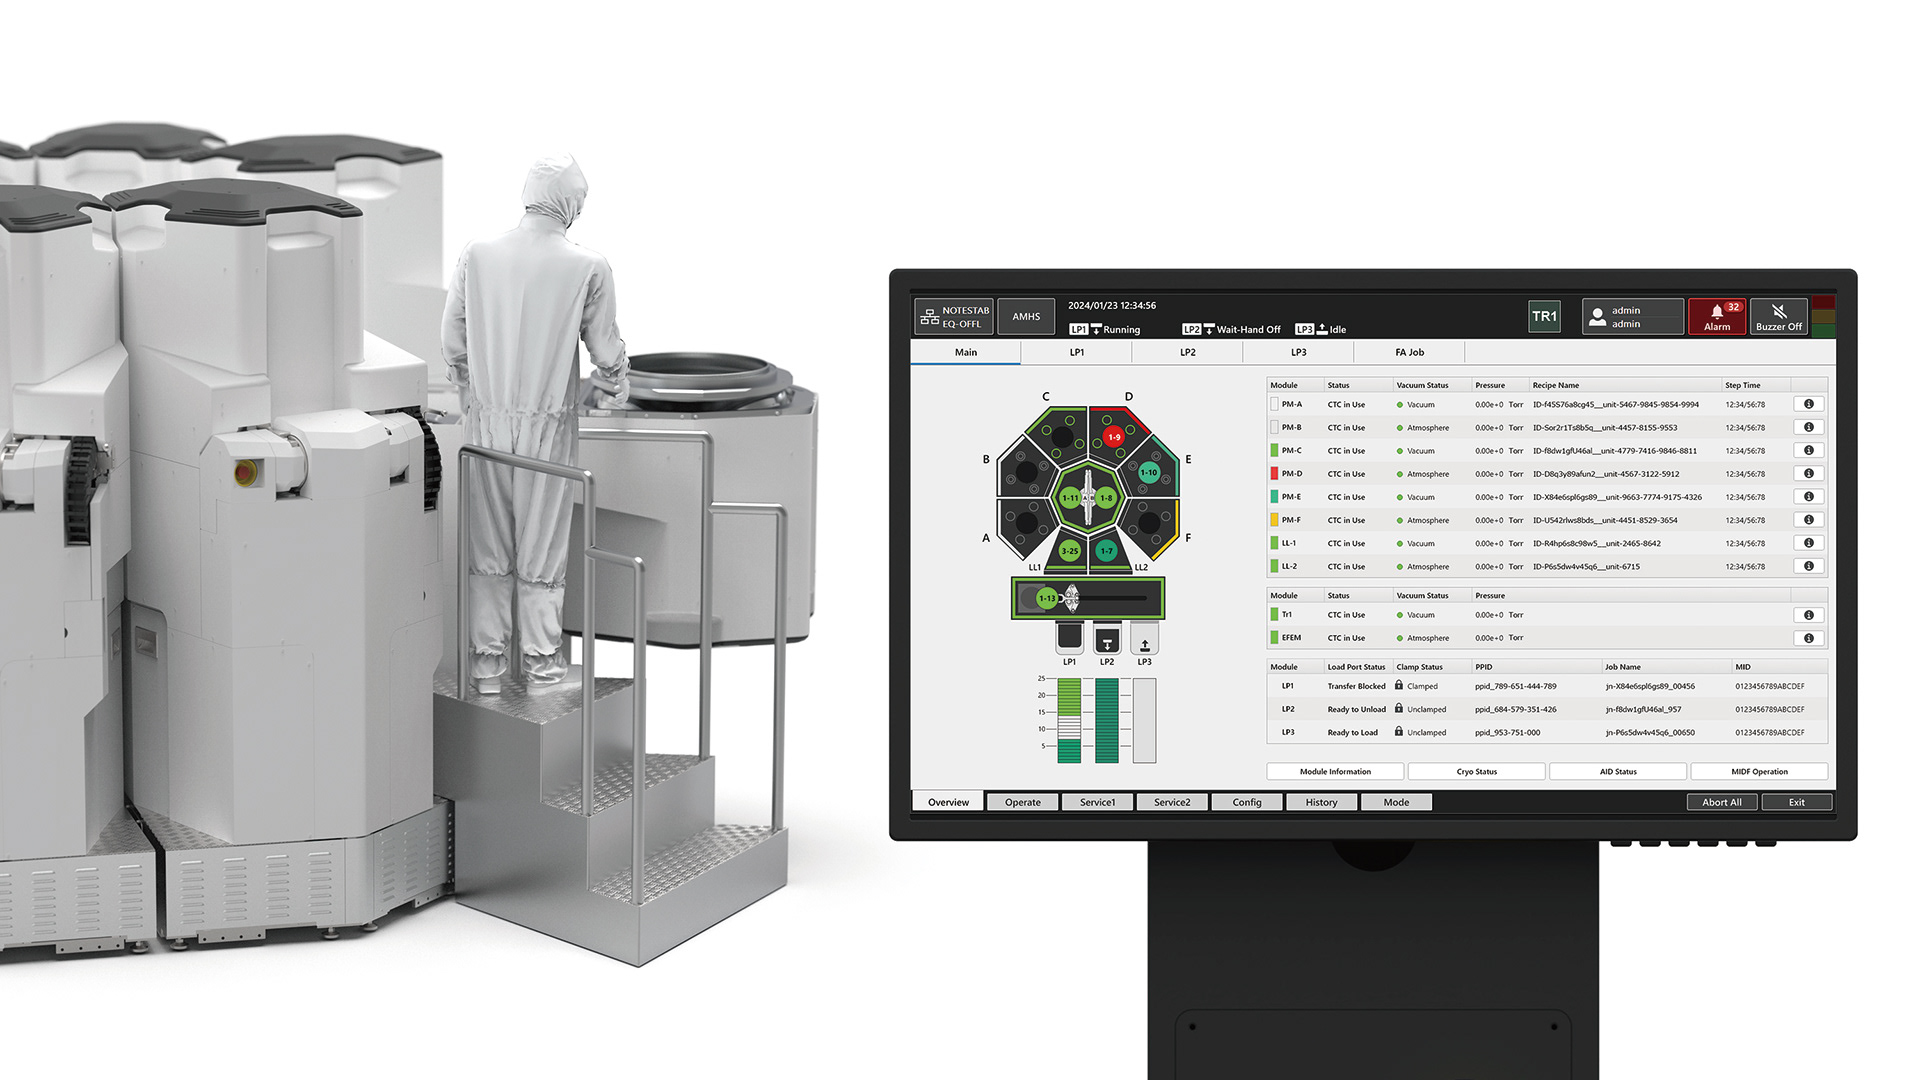
Task: Toggle the Buzzer Off mute icon
Action: pos(1779,311)
